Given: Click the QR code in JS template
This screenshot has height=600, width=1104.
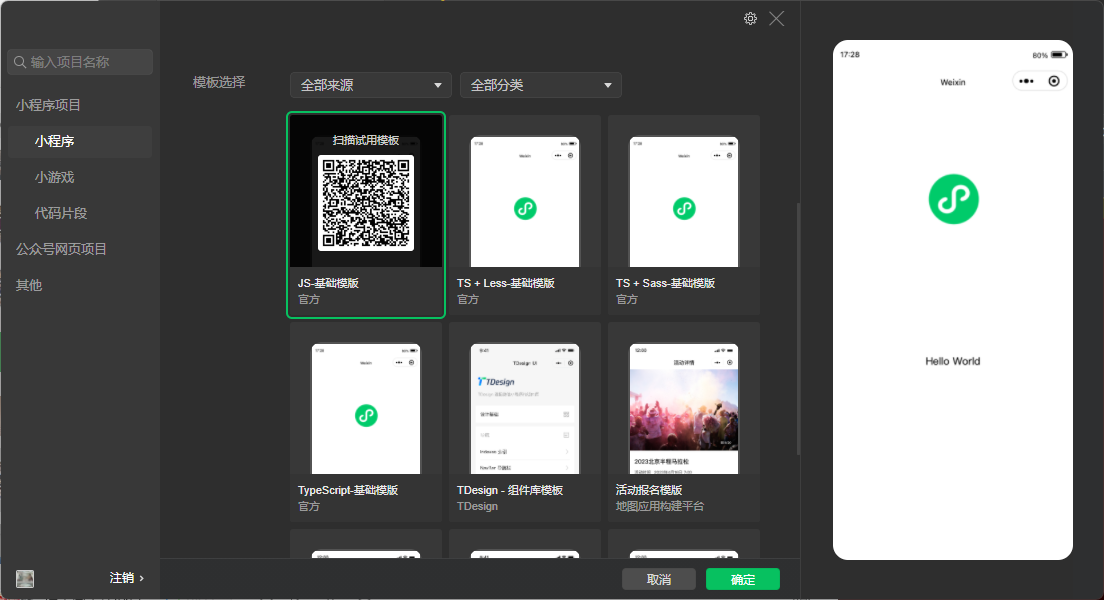Looking at the screenshot, I should coord(366,203).
